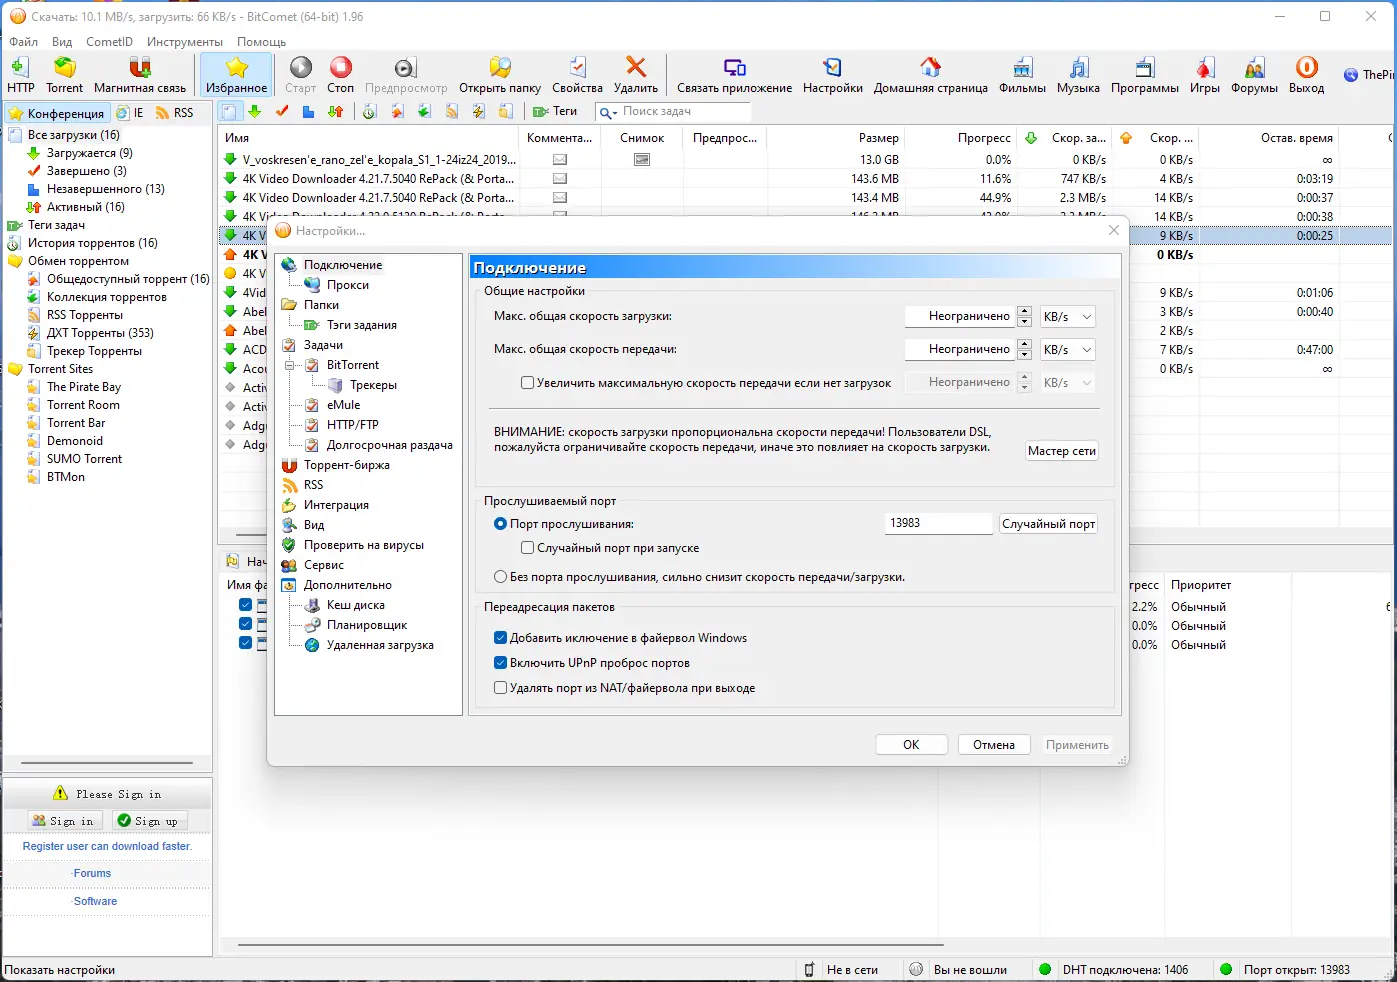Click the green-and-red arrows filter icon
This screenshot has width=1397, height=982.
[x=336, y=112]
